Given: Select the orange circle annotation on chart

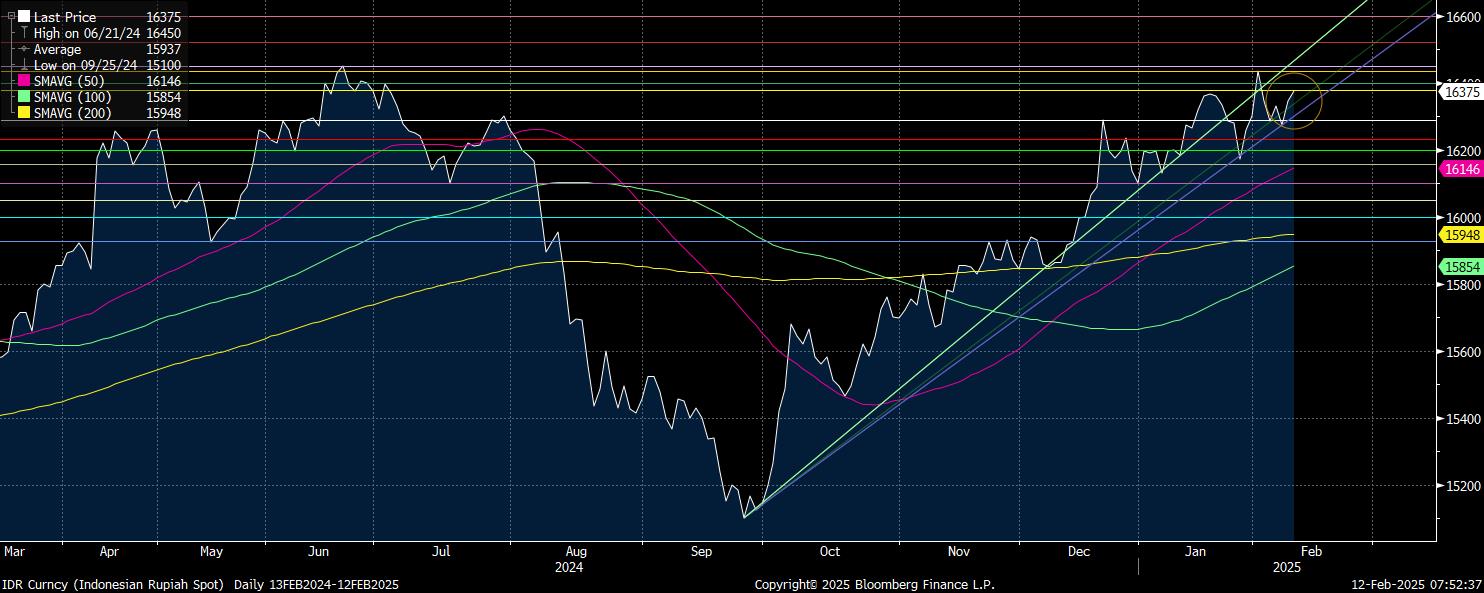Looking at the screenshot, I should tap(1293, 100).
